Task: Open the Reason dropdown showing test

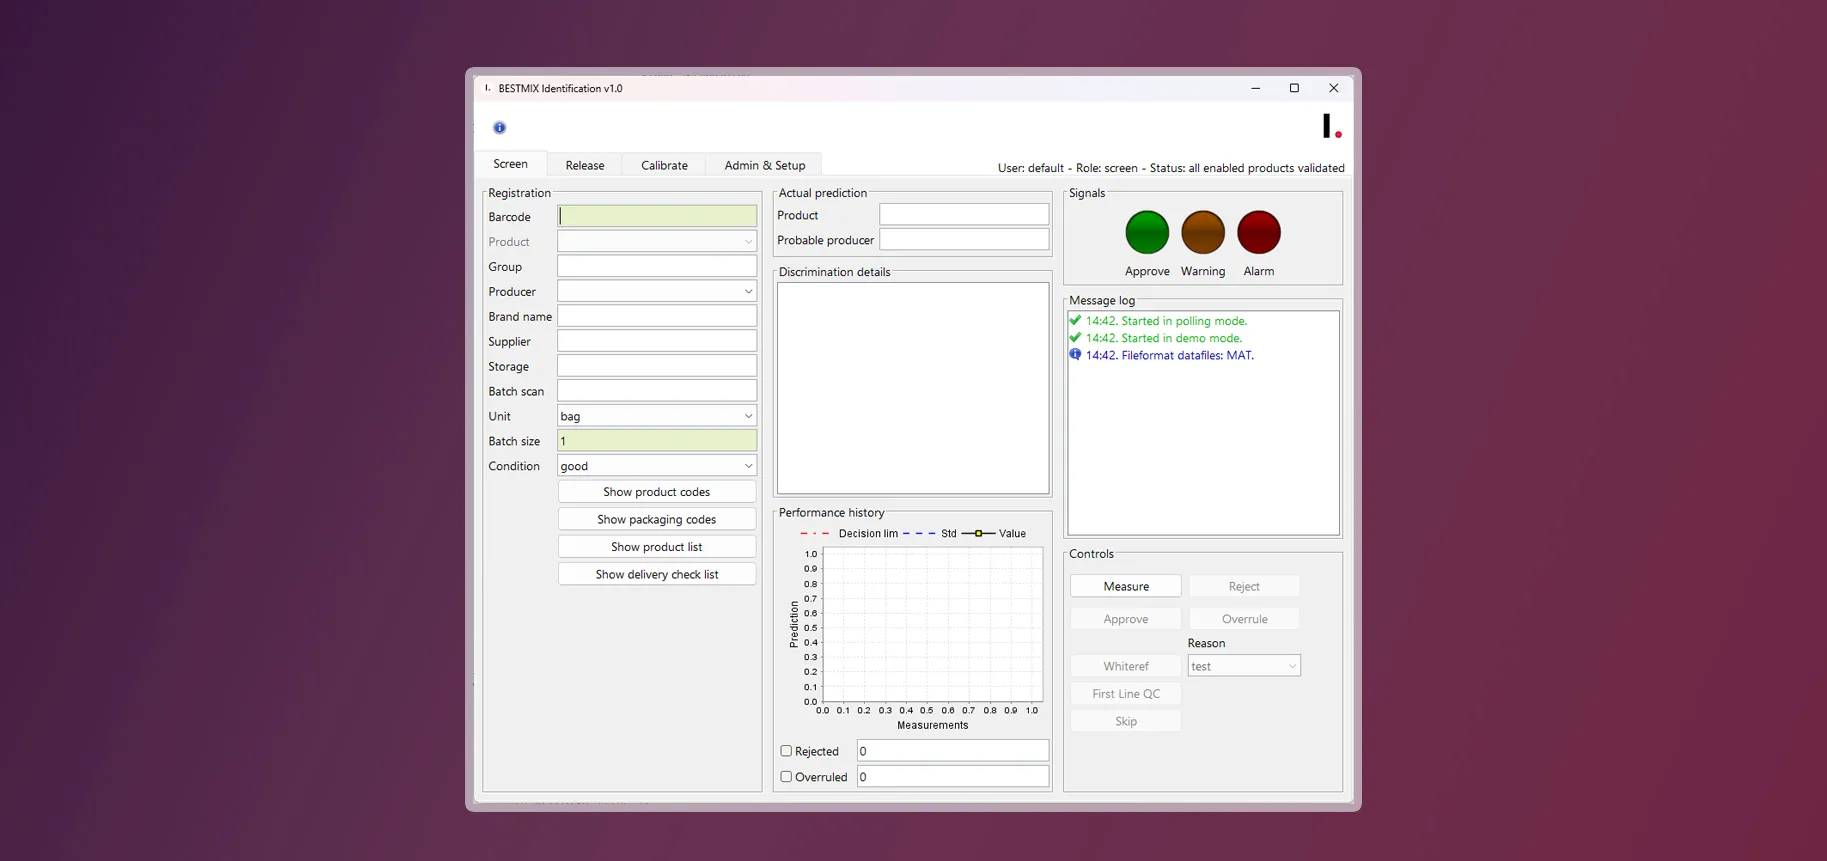Action: [x=1244, y=666]
